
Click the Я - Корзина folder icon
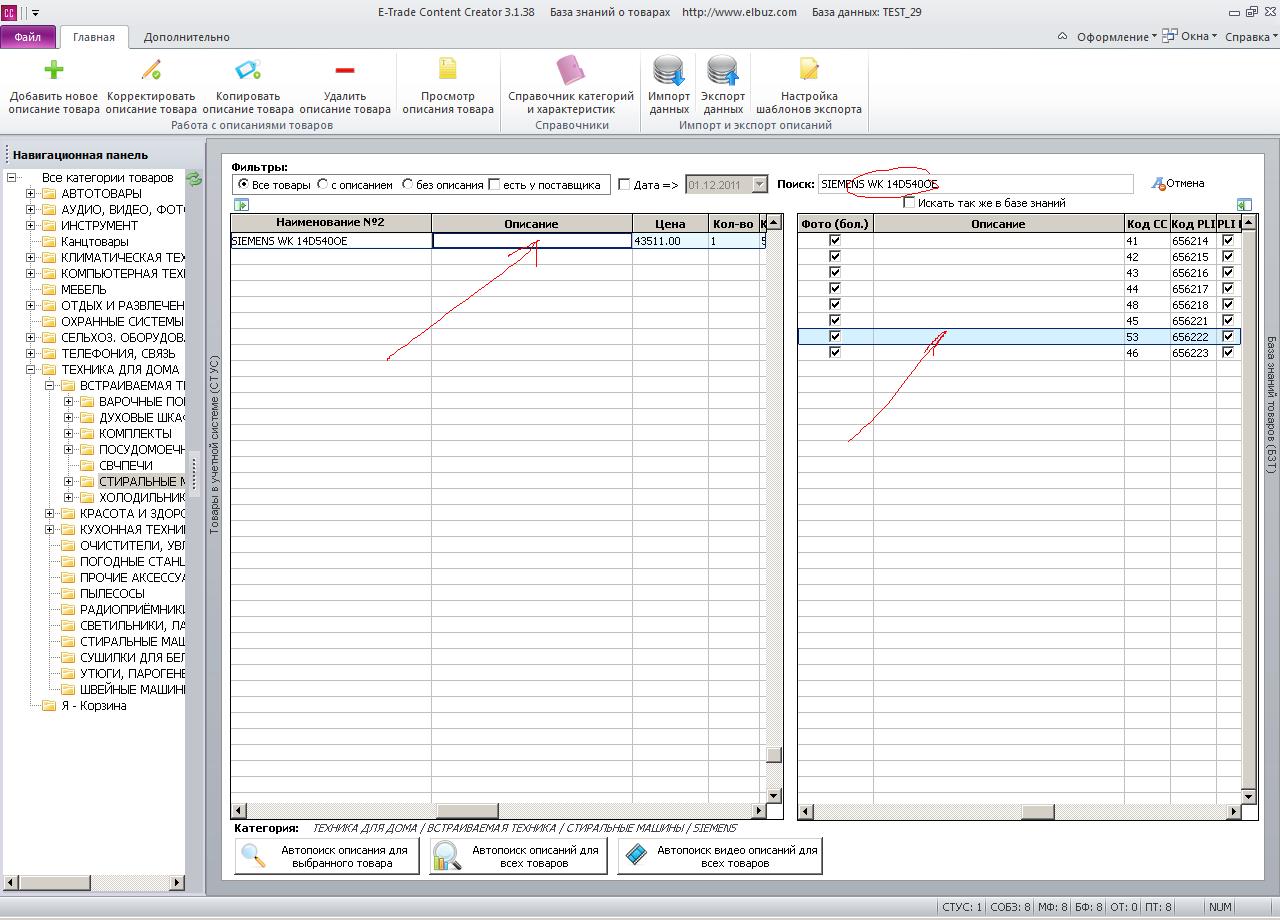tap(49, 706)
